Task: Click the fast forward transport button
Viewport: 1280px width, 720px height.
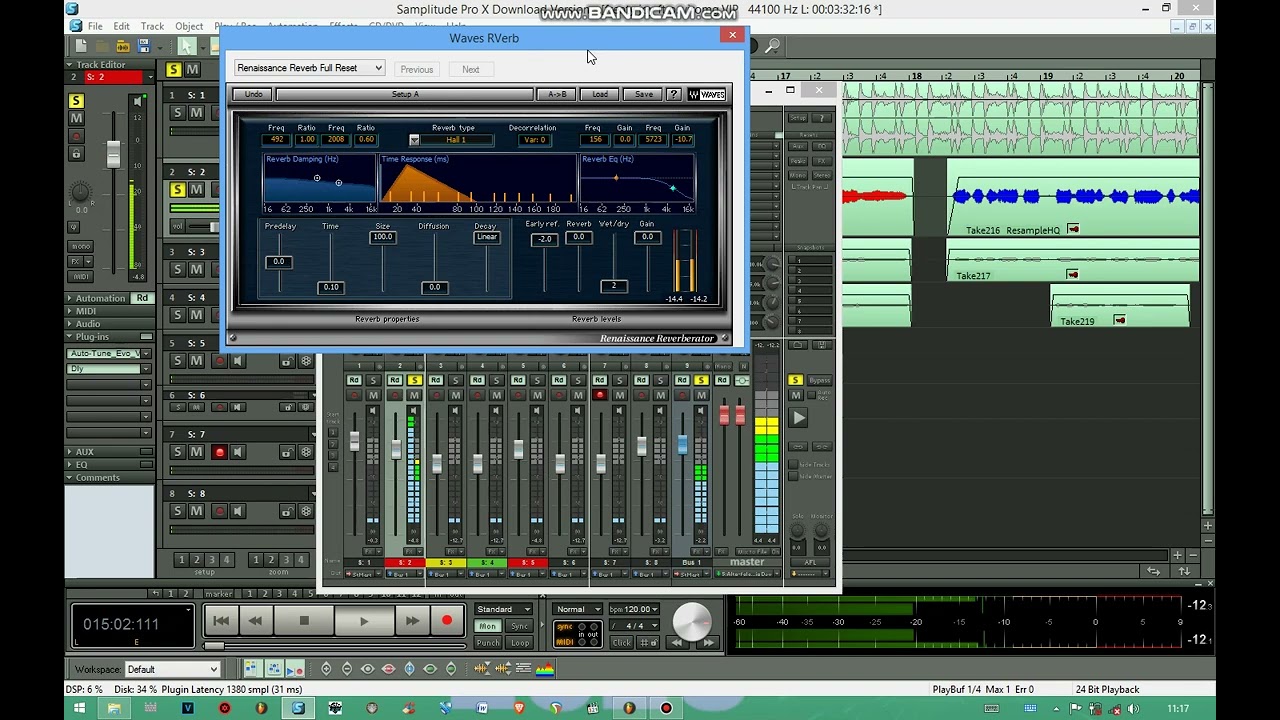Action: 412,622
